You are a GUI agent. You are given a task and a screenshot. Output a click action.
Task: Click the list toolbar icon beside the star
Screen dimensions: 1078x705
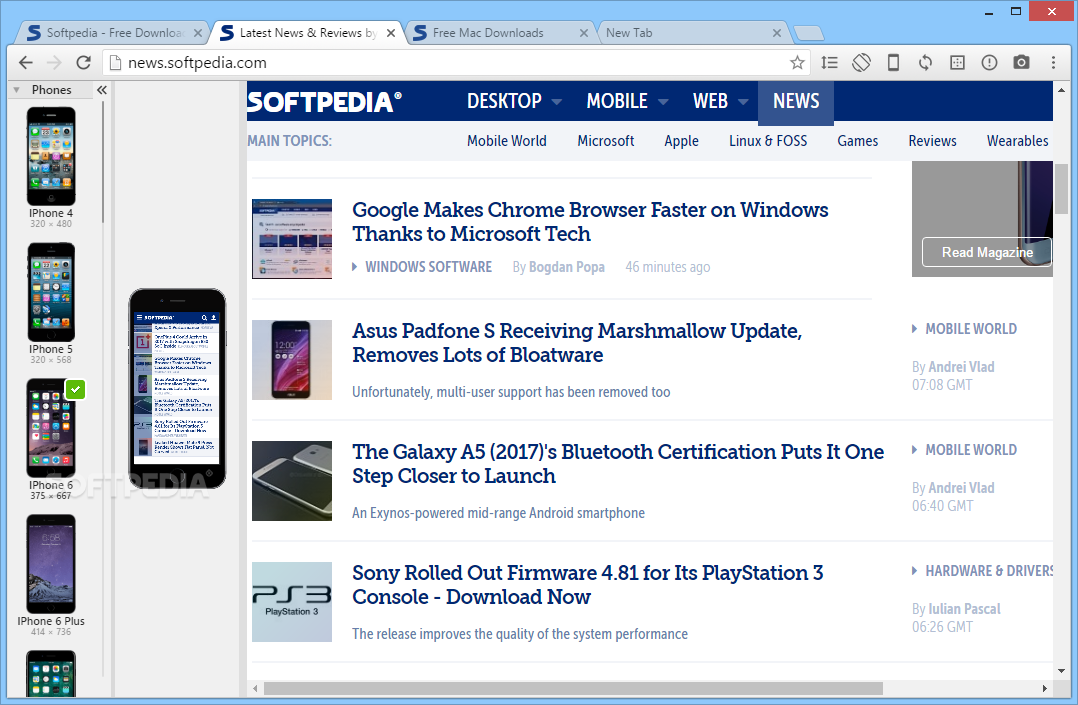click(x=829, y=63)
